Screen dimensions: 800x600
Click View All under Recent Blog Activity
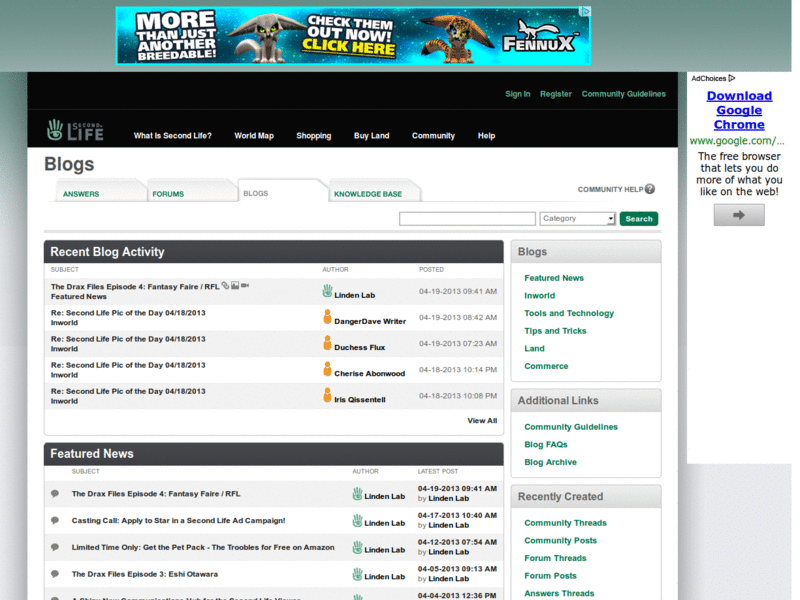[x=482, y=420]
